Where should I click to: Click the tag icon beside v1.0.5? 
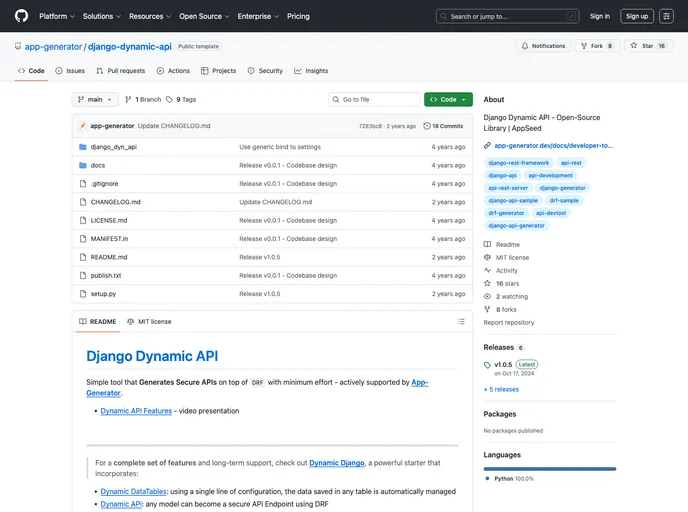point(487,365)
